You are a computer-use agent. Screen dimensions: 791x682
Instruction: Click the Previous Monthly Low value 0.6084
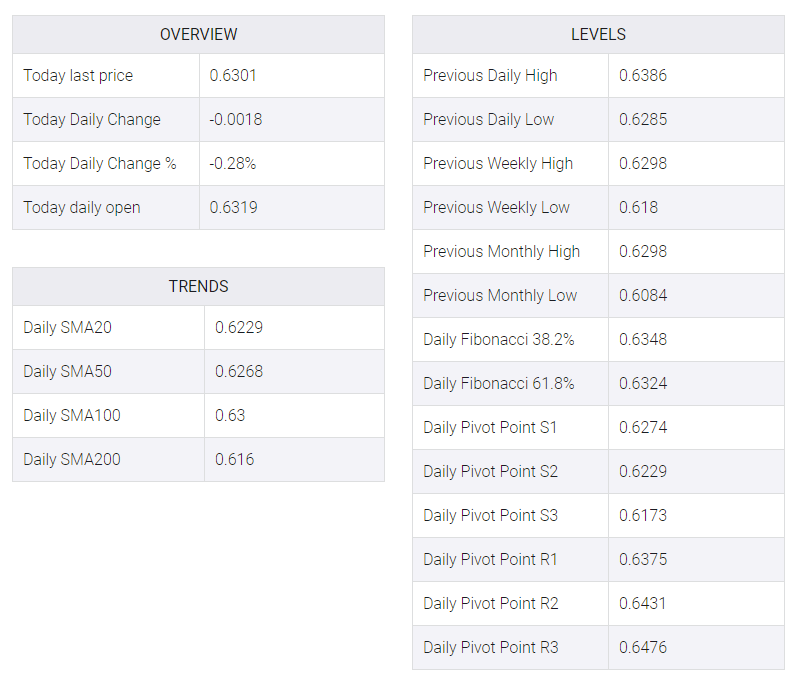pos(643,295)
